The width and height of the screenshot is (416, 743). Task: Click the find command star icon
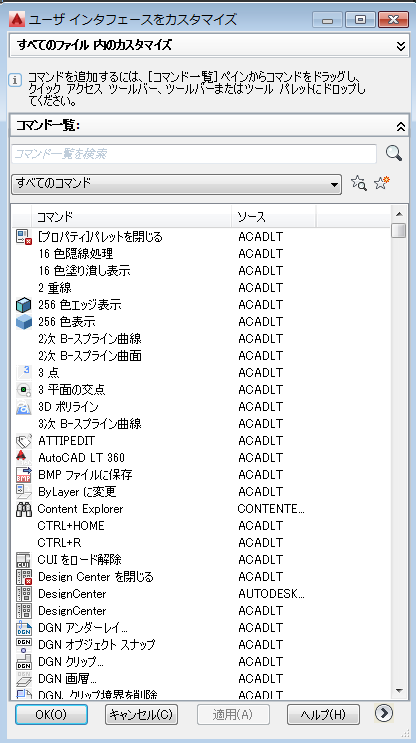tap(359, 183)
